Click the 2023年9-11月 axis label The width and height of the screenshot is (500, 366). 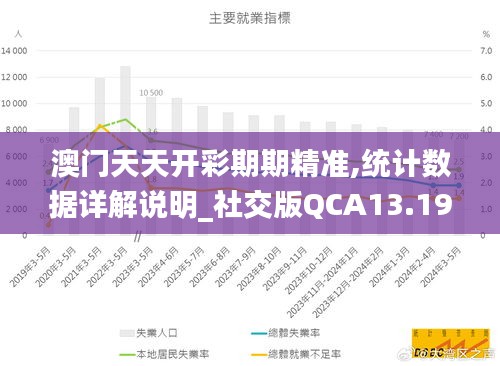(285, 269)
